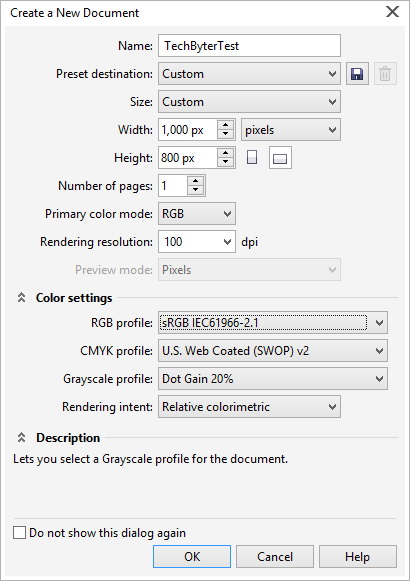Save the preset destination with the floppy icon
410x581 pixels.
coord(357,74)
